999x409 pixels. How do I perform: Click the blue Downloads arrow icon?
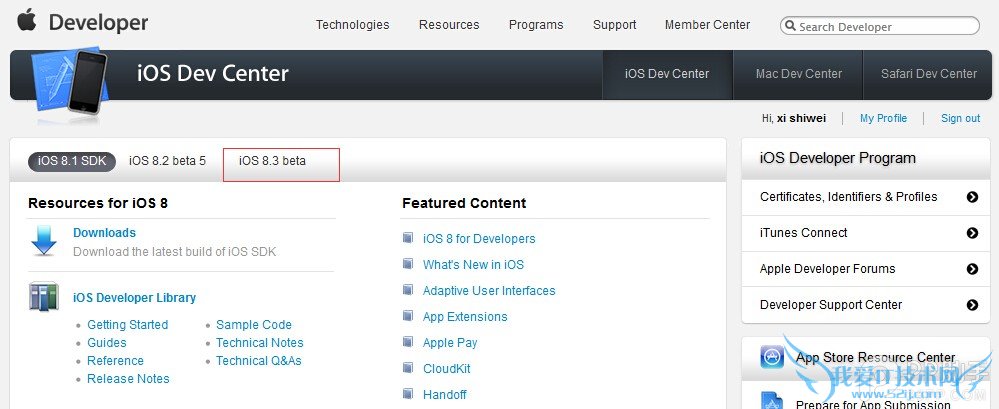coord(44,241)
